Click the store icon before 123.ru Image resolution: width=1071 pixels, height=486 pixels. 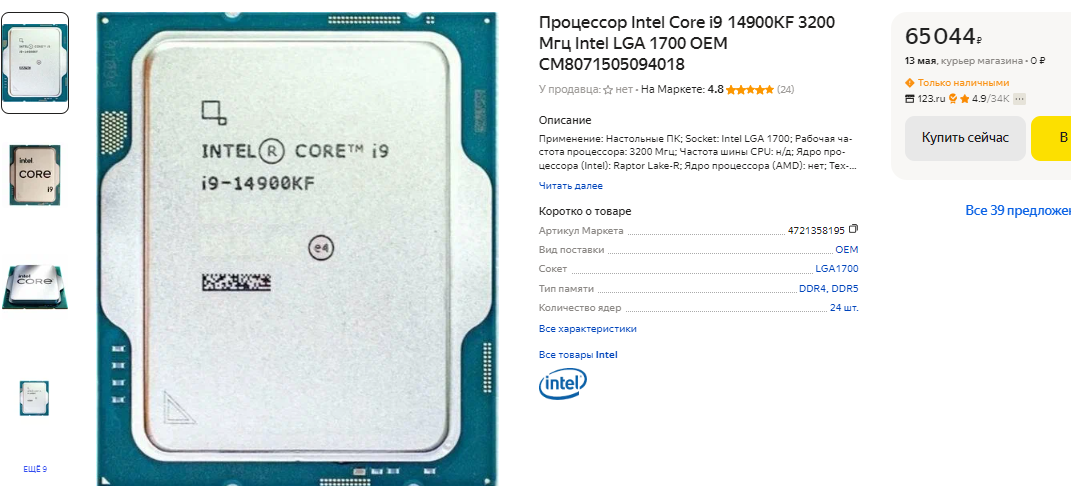[909, 99]
